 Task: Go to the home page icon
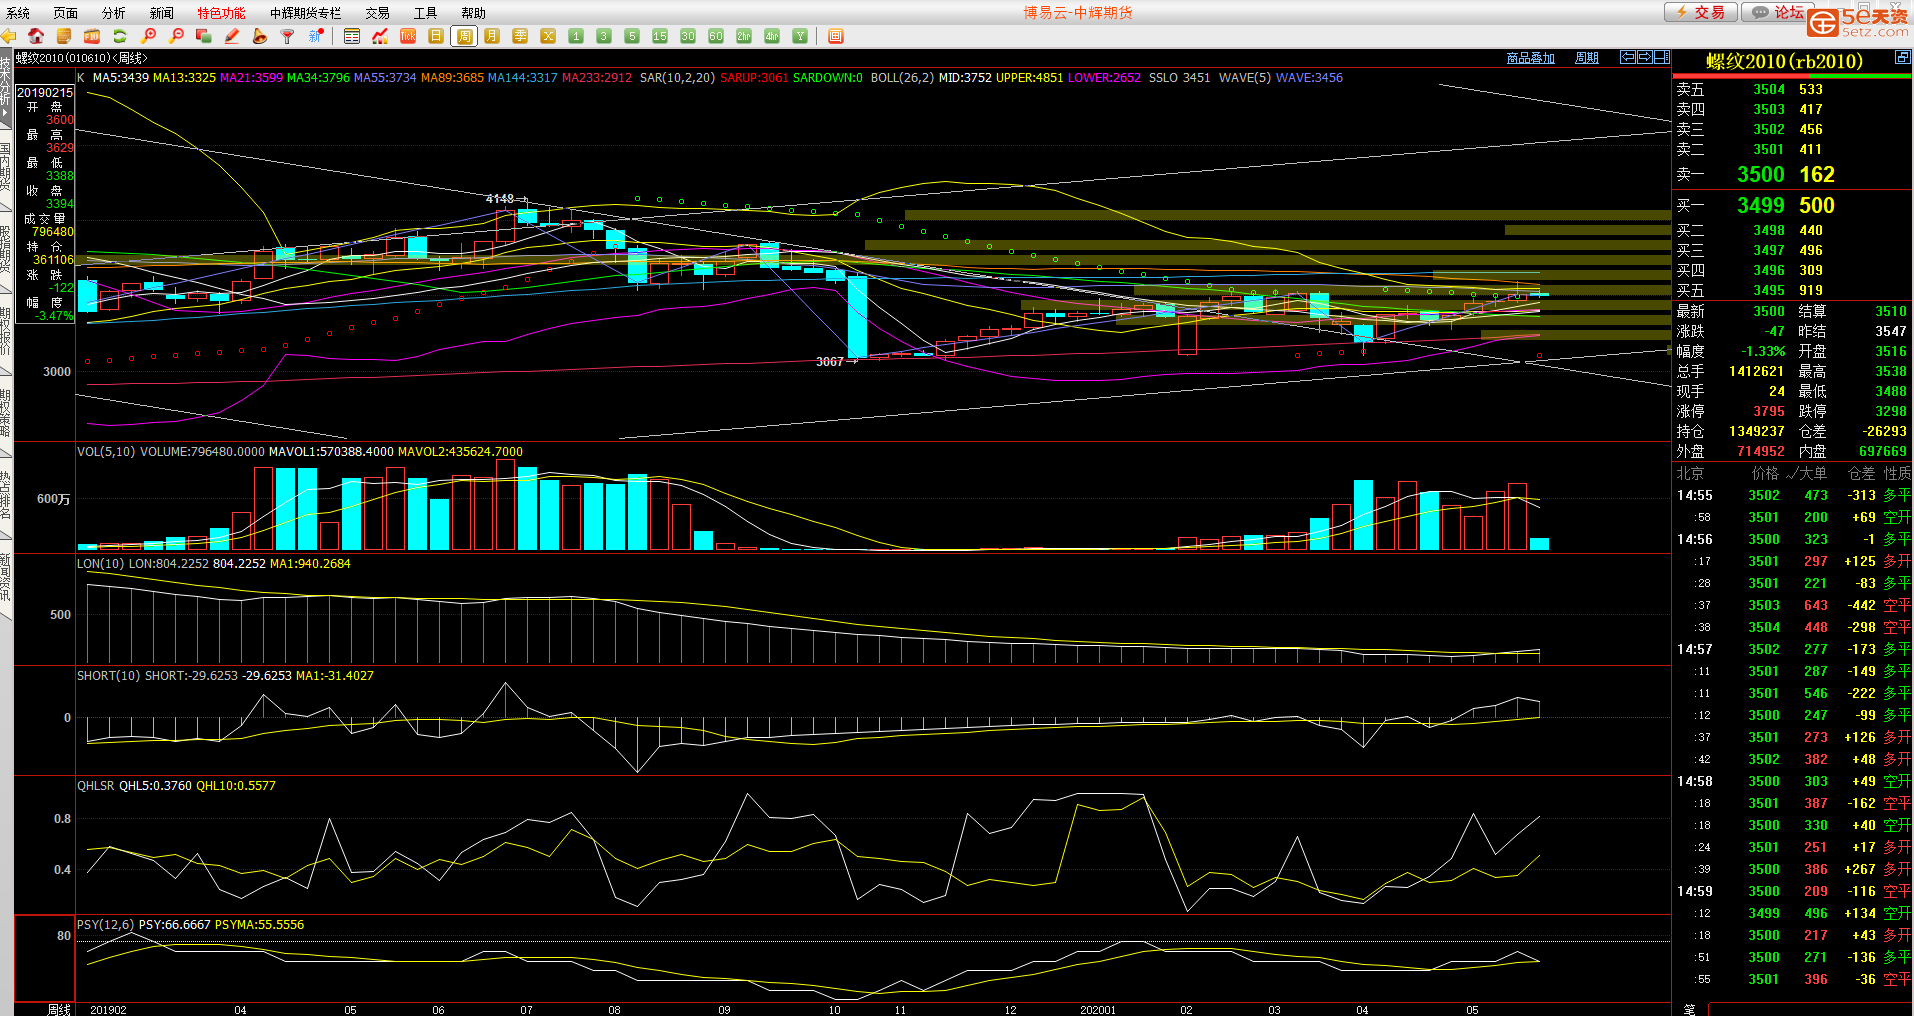click(36, 36)
